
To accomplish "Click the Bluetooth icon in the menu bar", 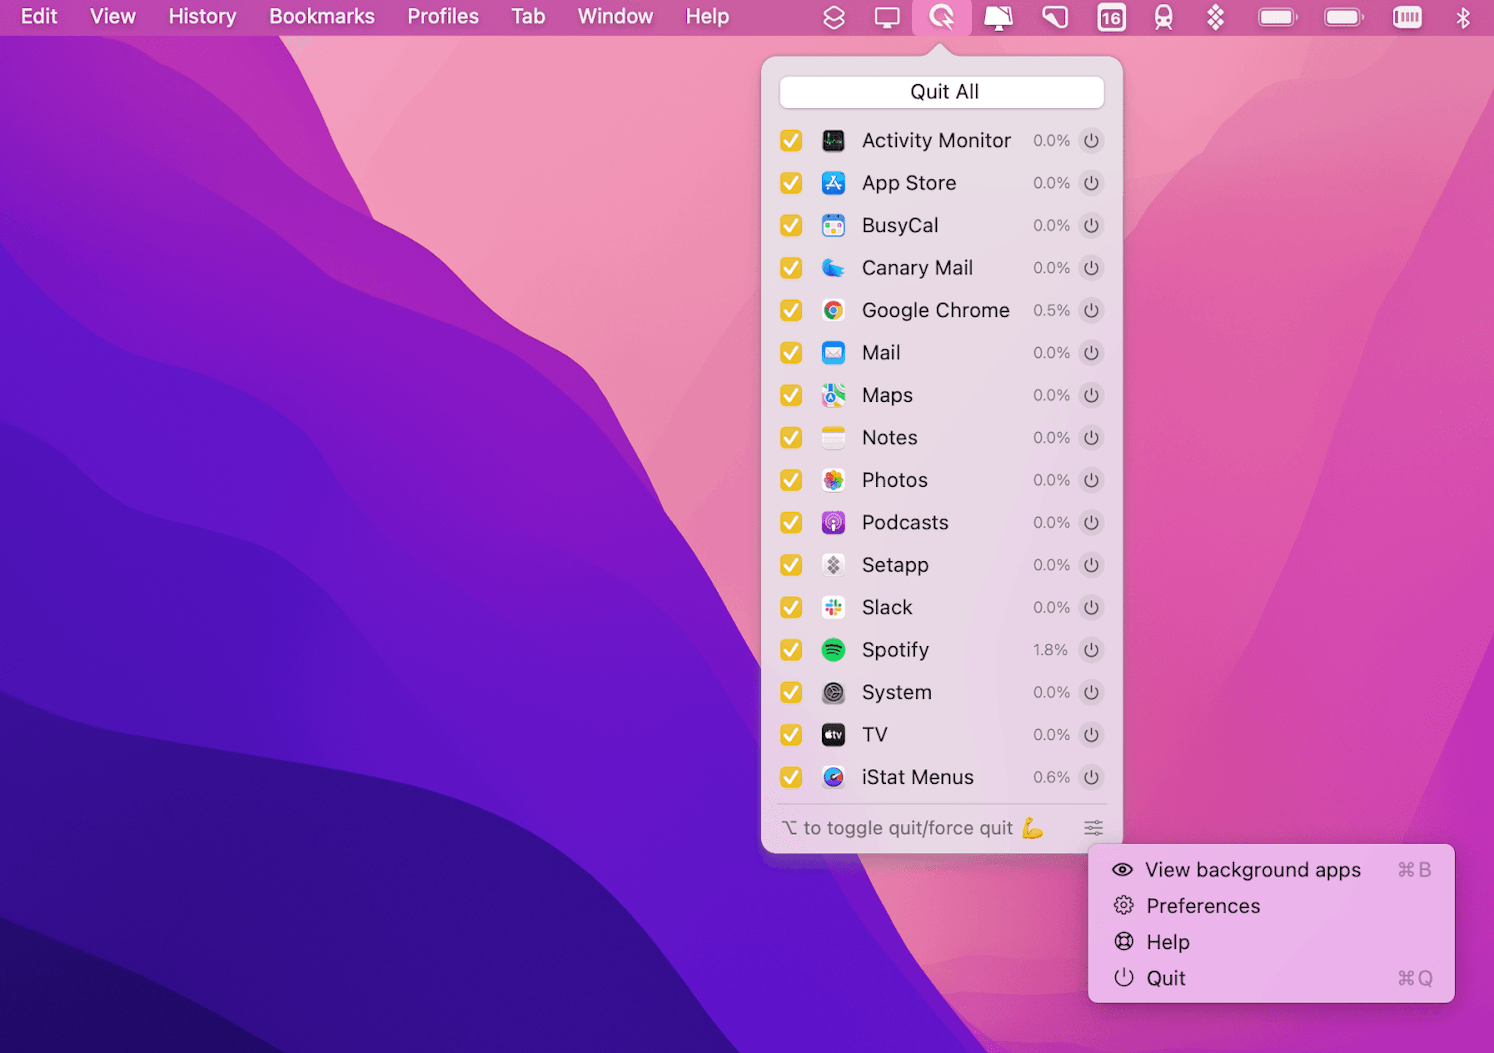I will point(1463,17).
